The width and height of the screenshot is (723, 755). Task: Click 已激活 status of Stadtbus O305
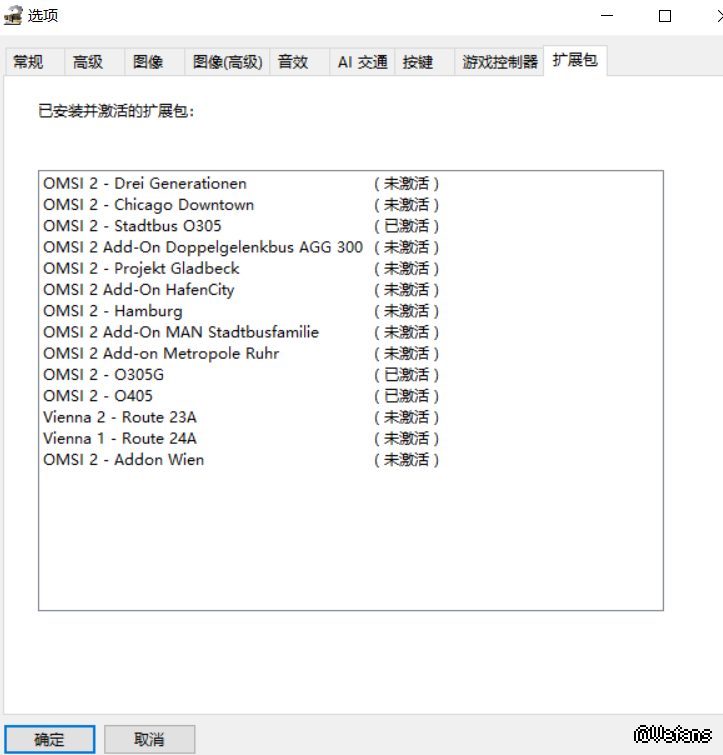(x=406, y=226)
